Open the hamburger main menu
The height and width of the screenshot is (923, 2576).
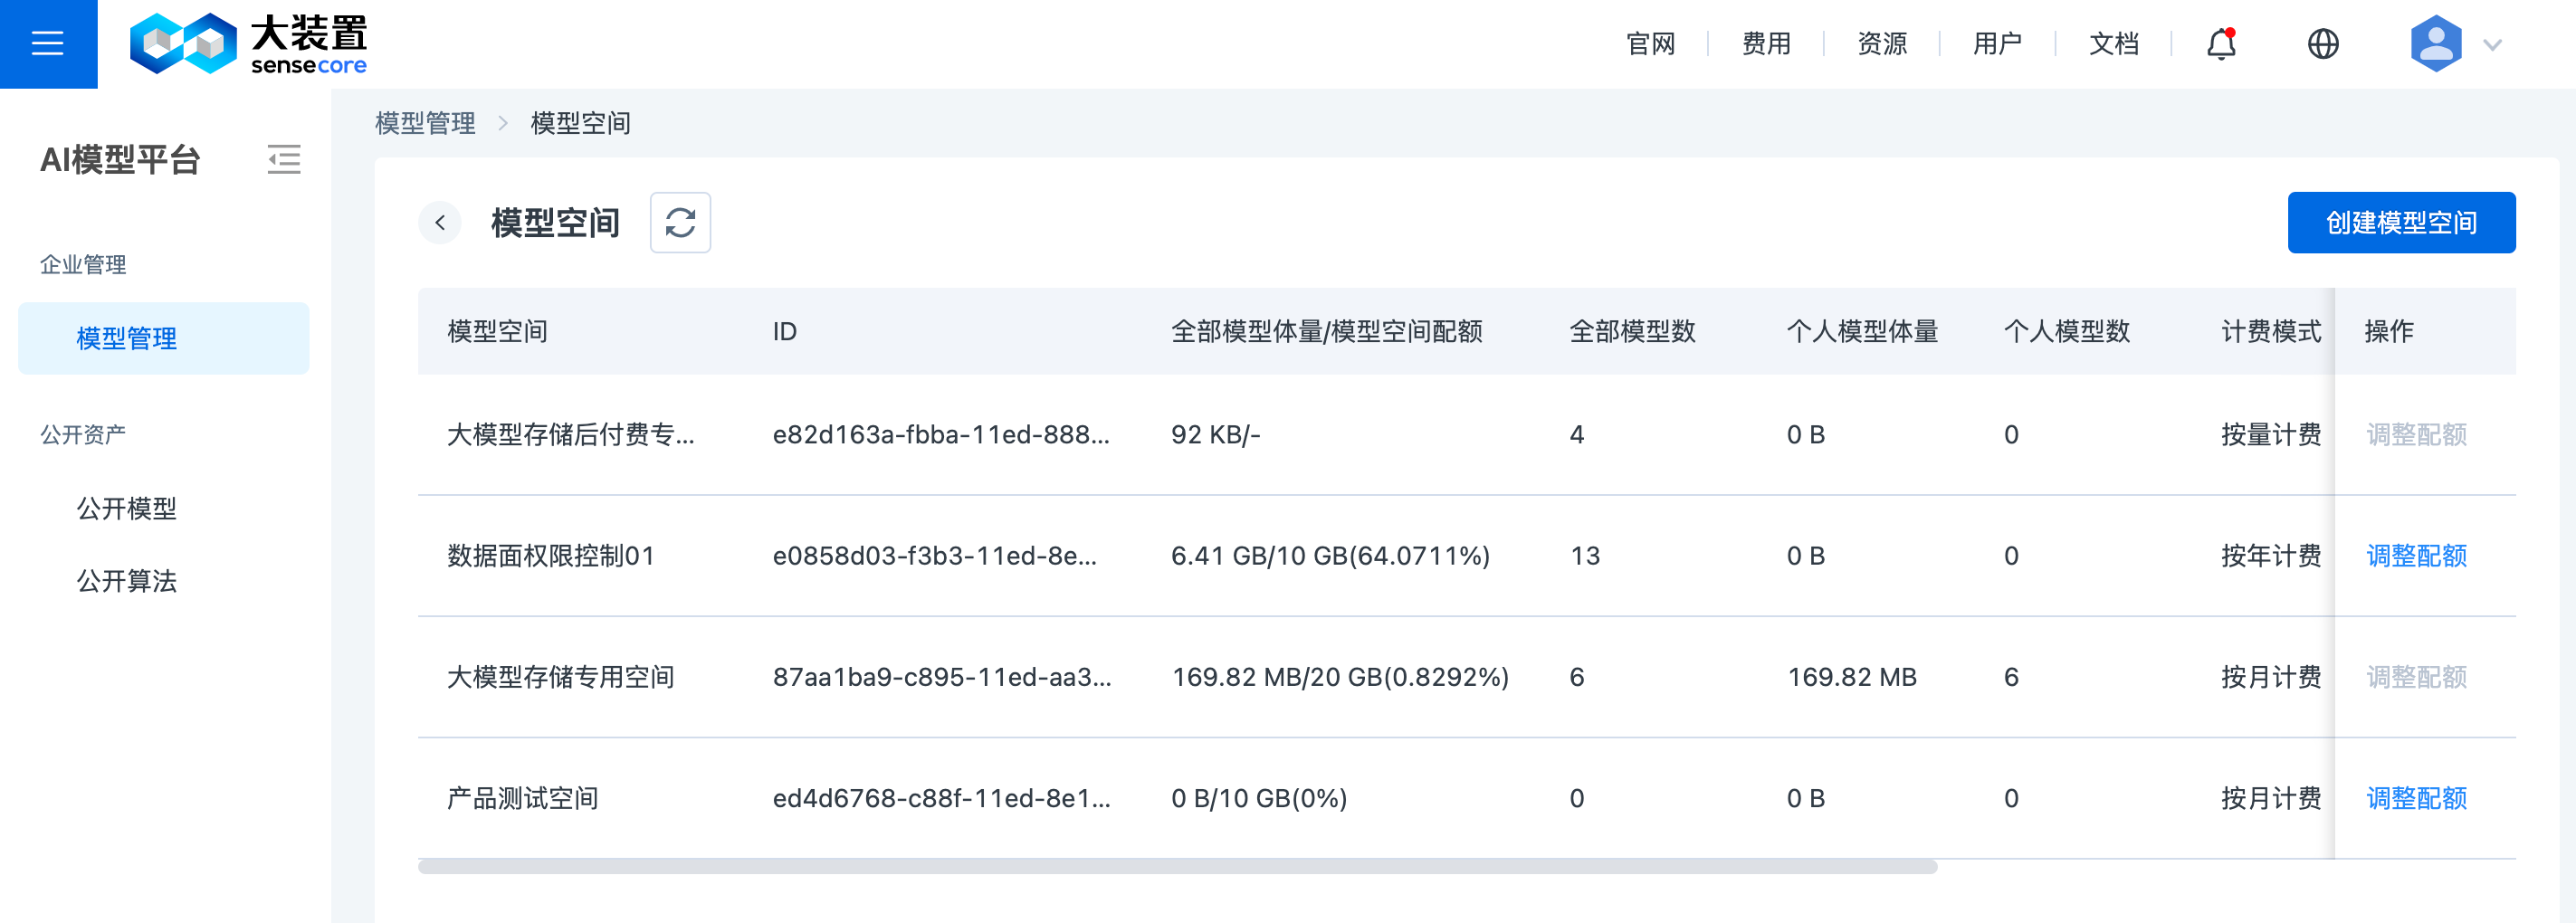(x=48, y=44)
